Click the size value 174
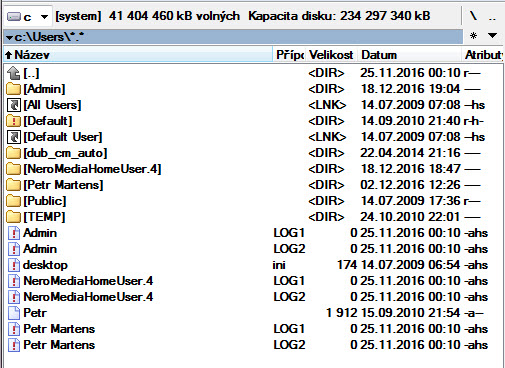 [347, 265]
